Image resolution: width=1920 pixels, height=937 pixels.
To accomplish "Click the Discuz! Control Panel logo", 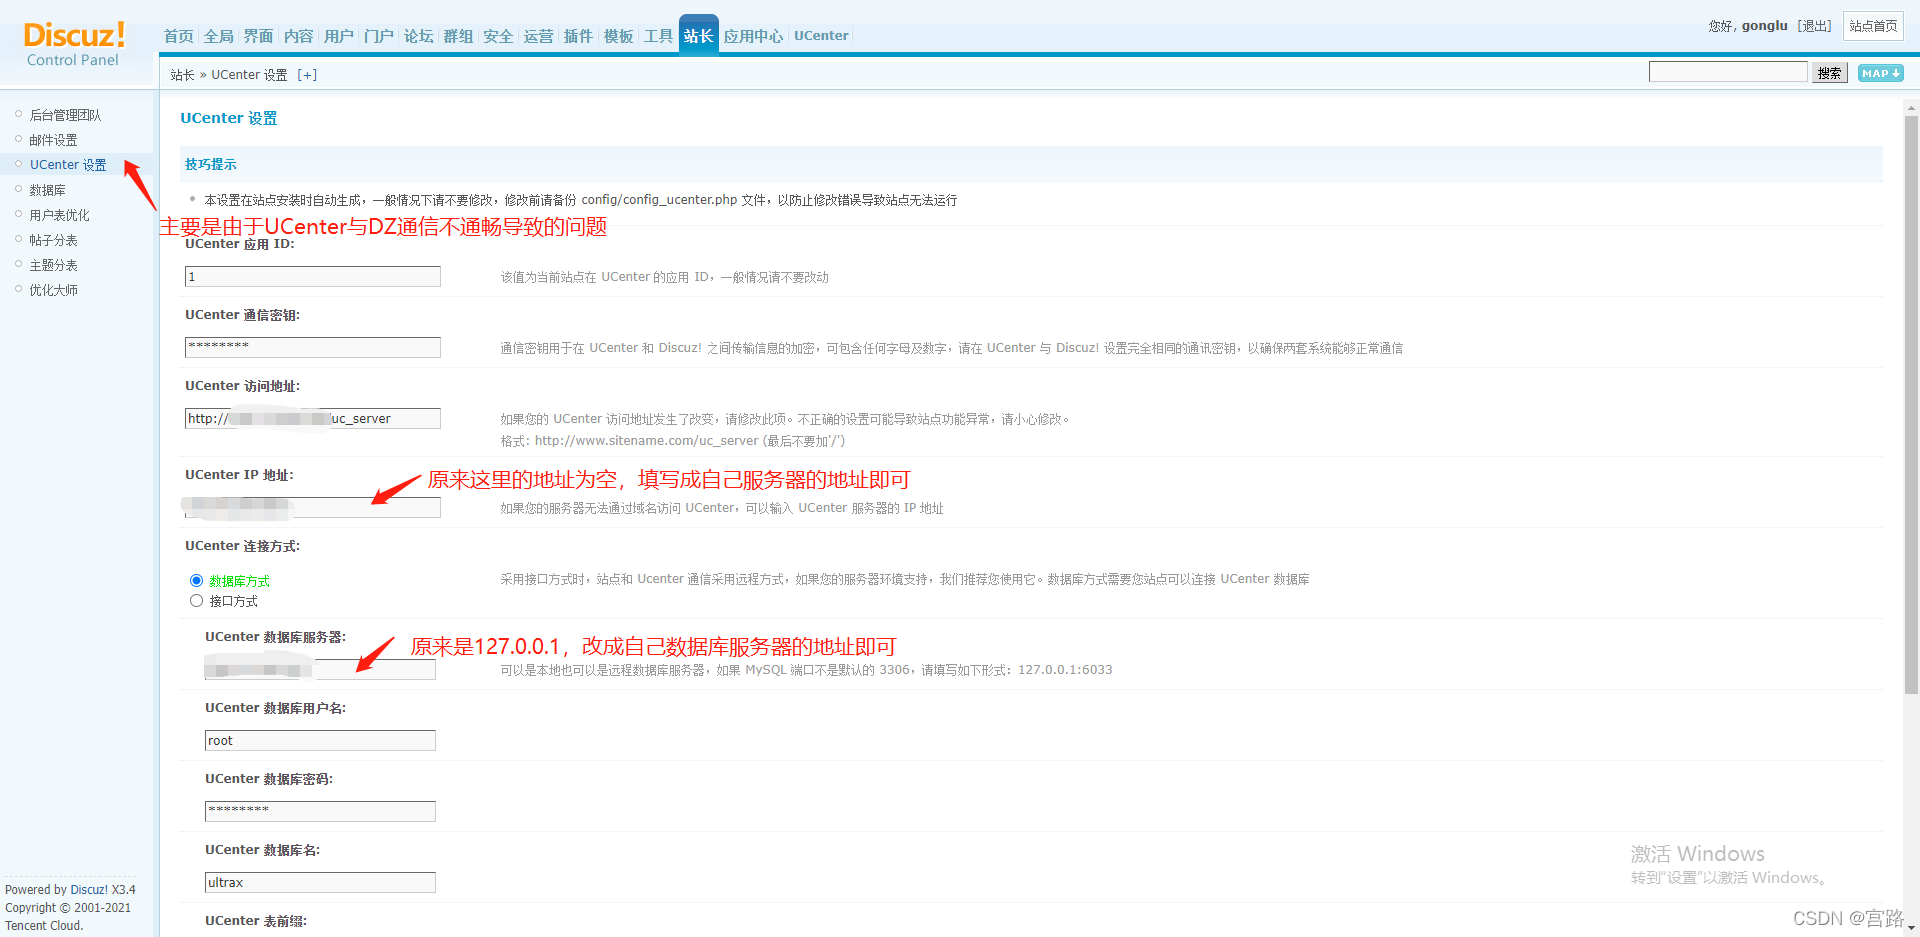I will (x=74, y=44).
